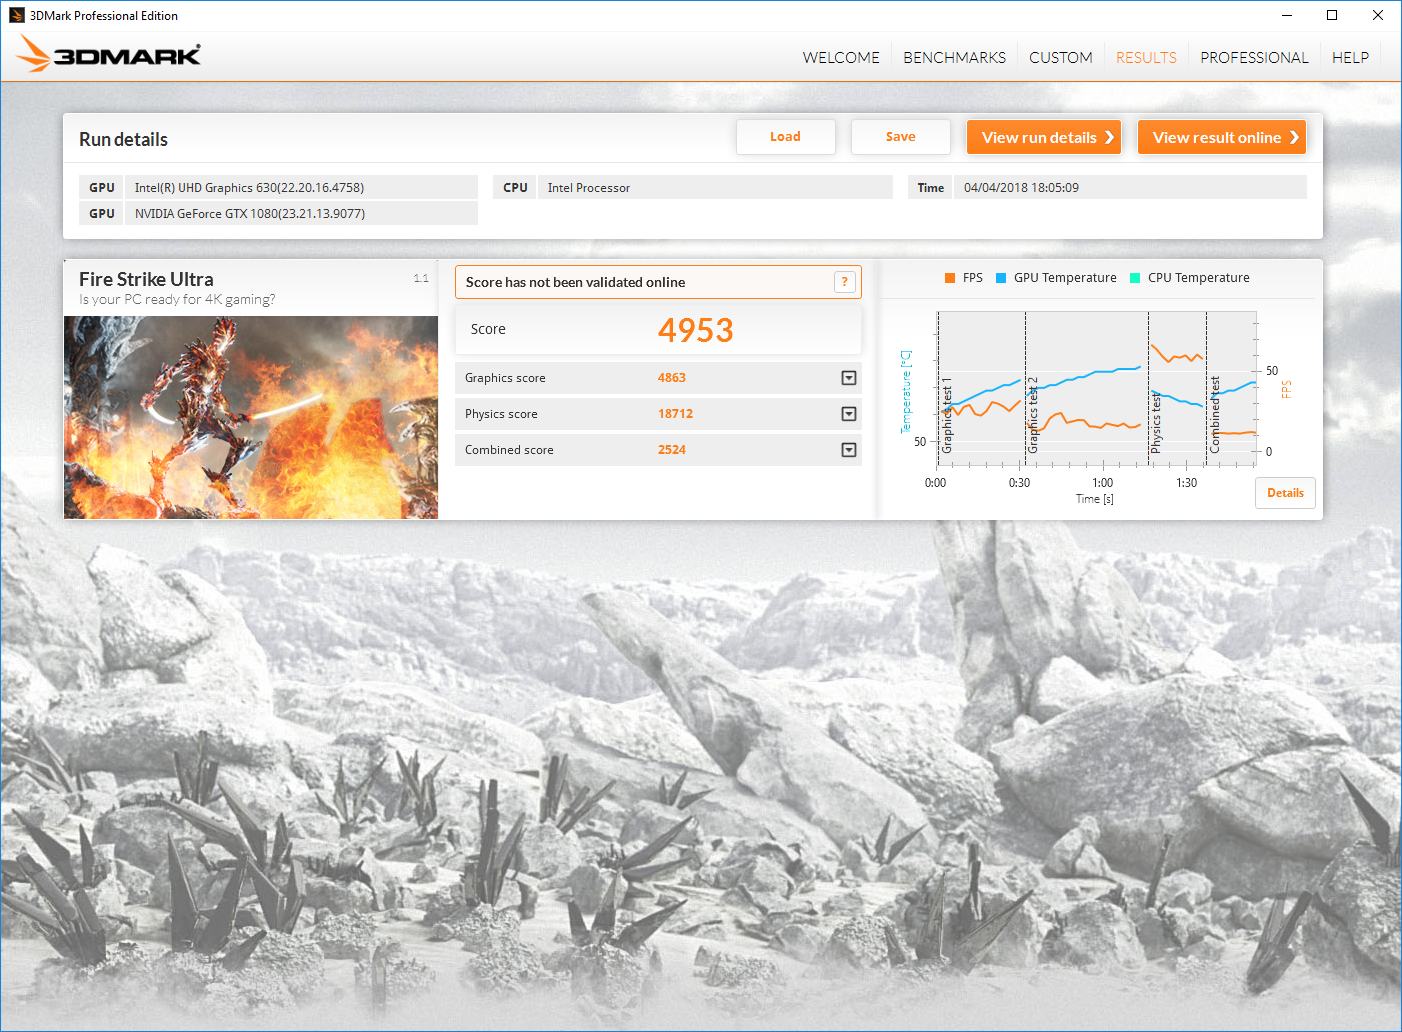Open the WELCOME tab

tap(841, 58)
